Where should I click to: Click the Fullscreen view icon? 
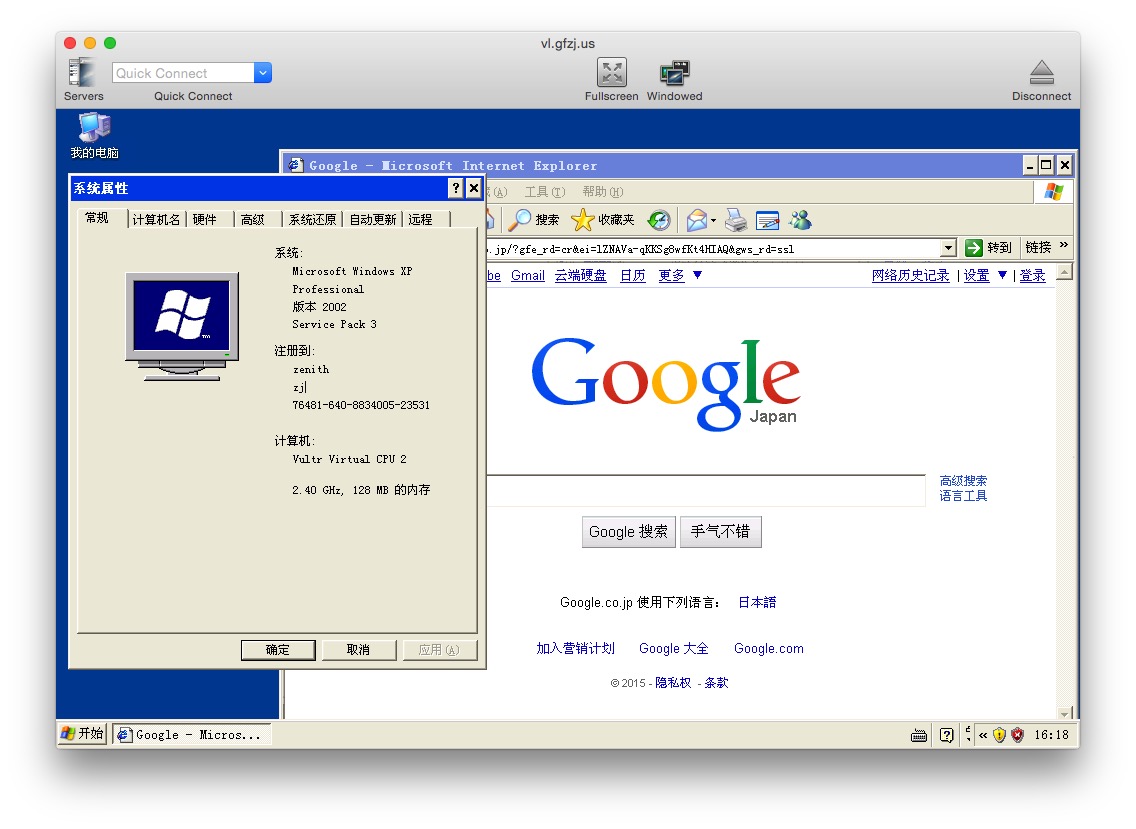611,72
